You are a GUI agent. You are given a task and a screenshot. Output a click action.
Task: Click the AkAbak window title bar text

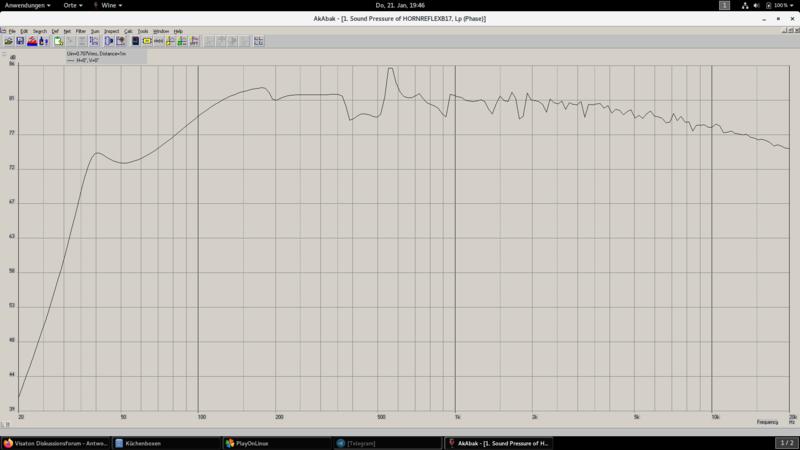click(x=399, y=18)
